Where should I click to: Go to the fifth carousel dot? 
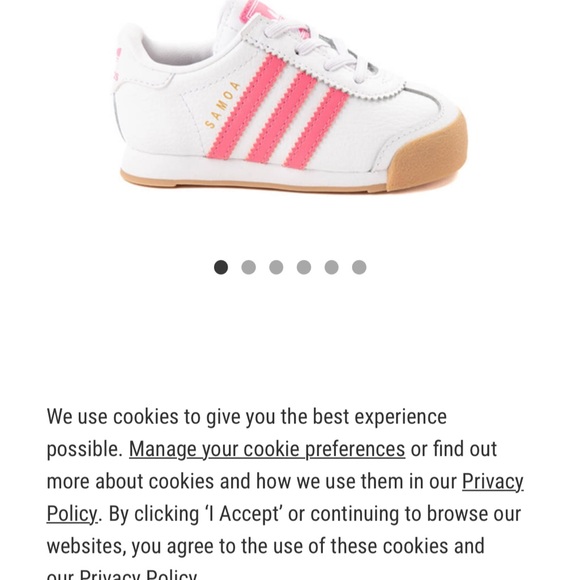(331, 267)
